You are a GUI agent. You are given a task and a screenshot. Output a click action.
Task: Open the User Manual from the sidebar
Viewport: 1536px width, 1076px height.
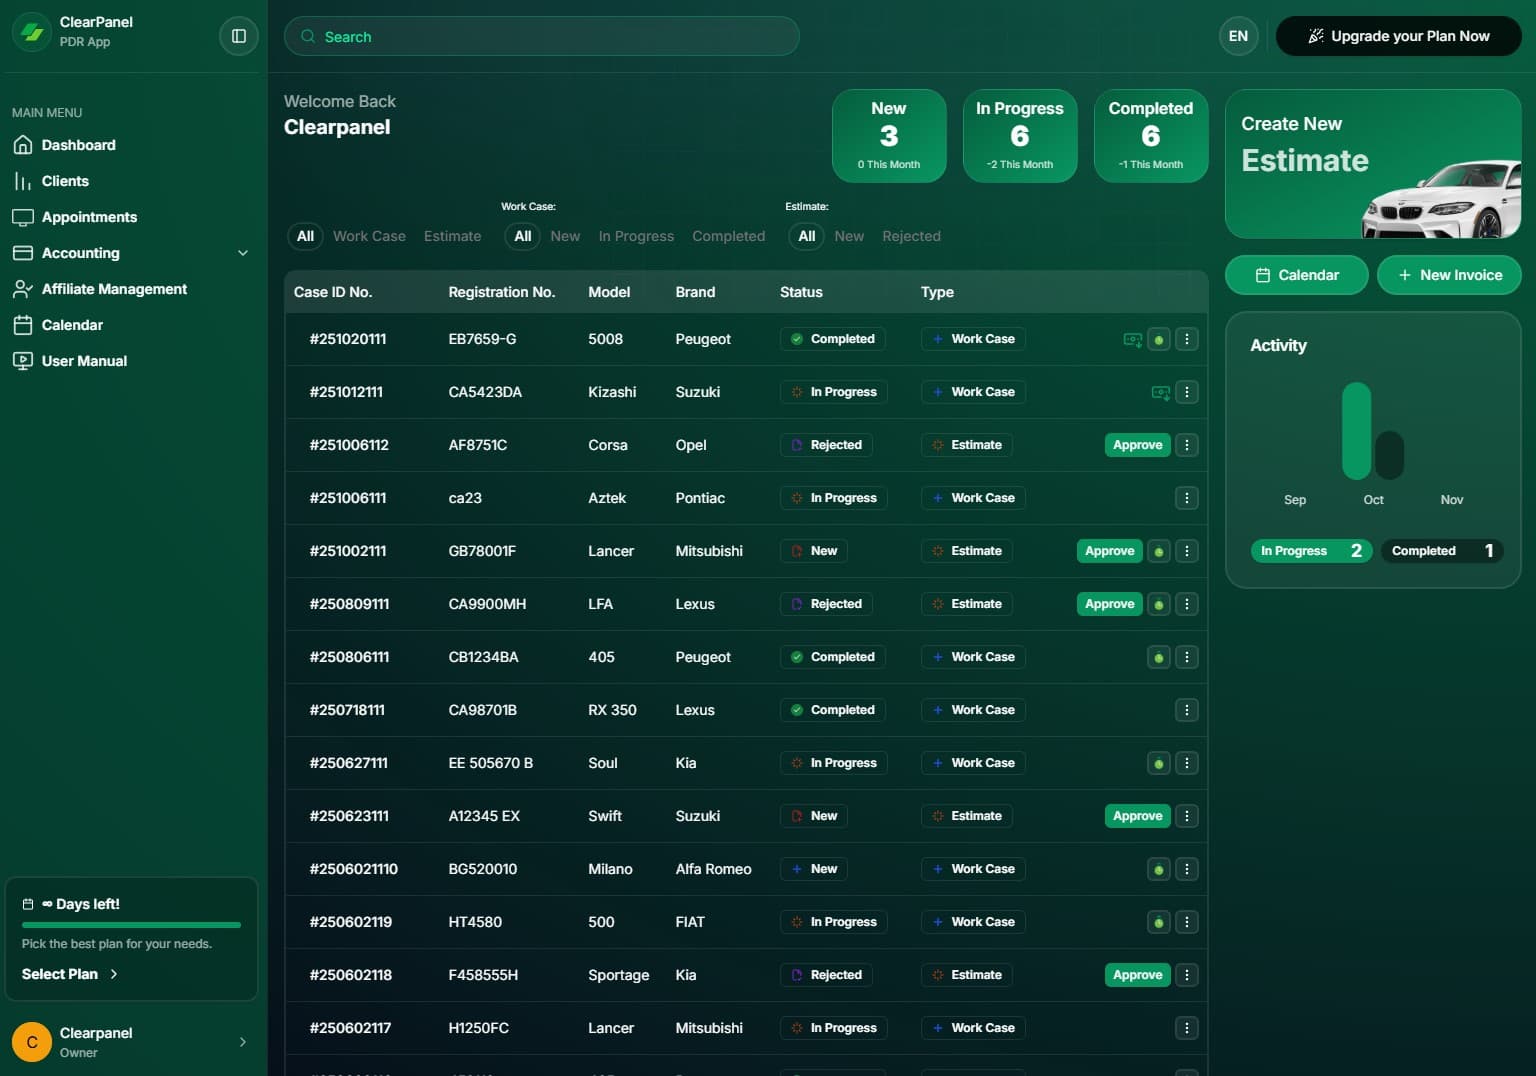coord(84,361)
